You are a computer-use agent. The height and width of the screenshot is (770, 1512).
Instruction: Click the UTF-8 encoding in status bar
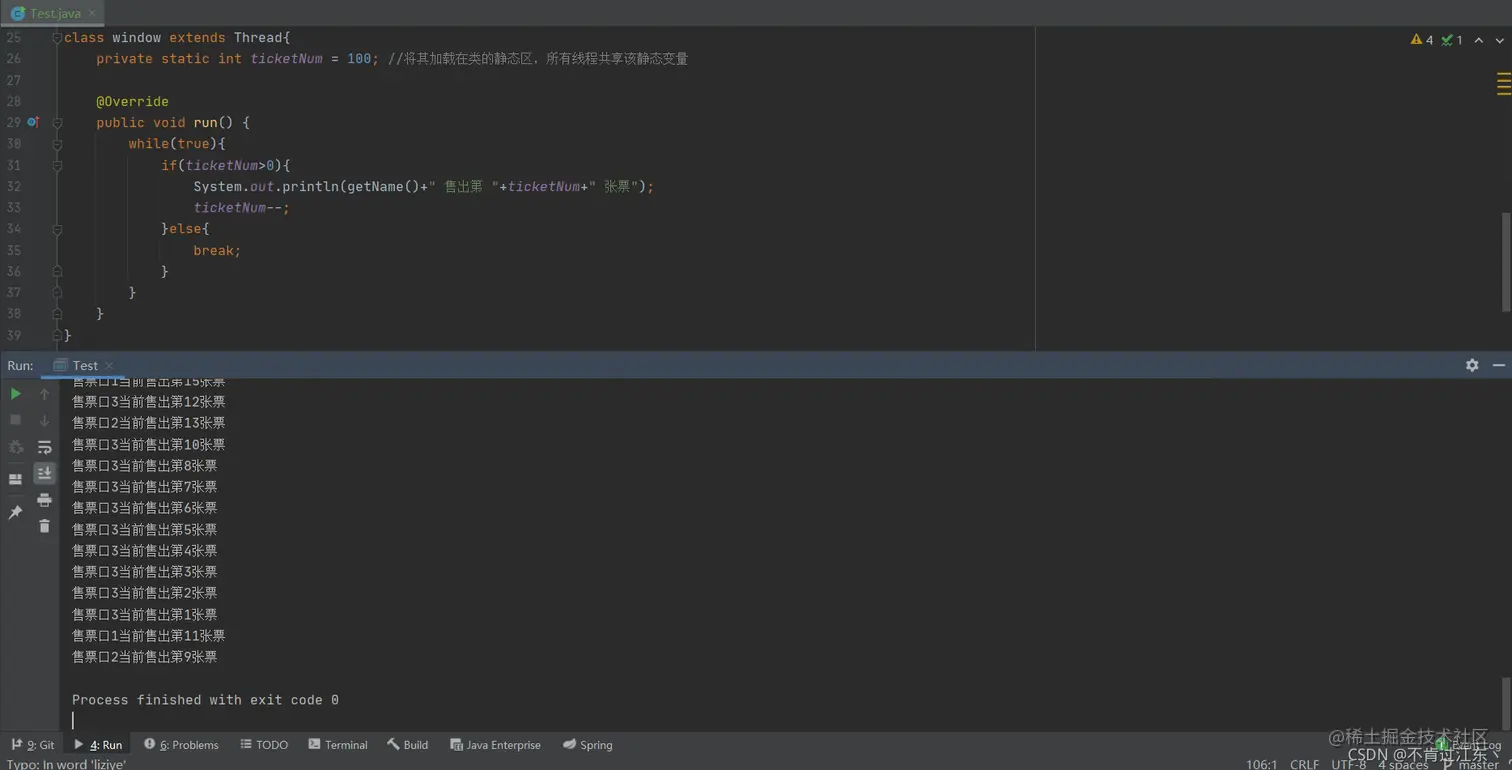pos(1348,764)
